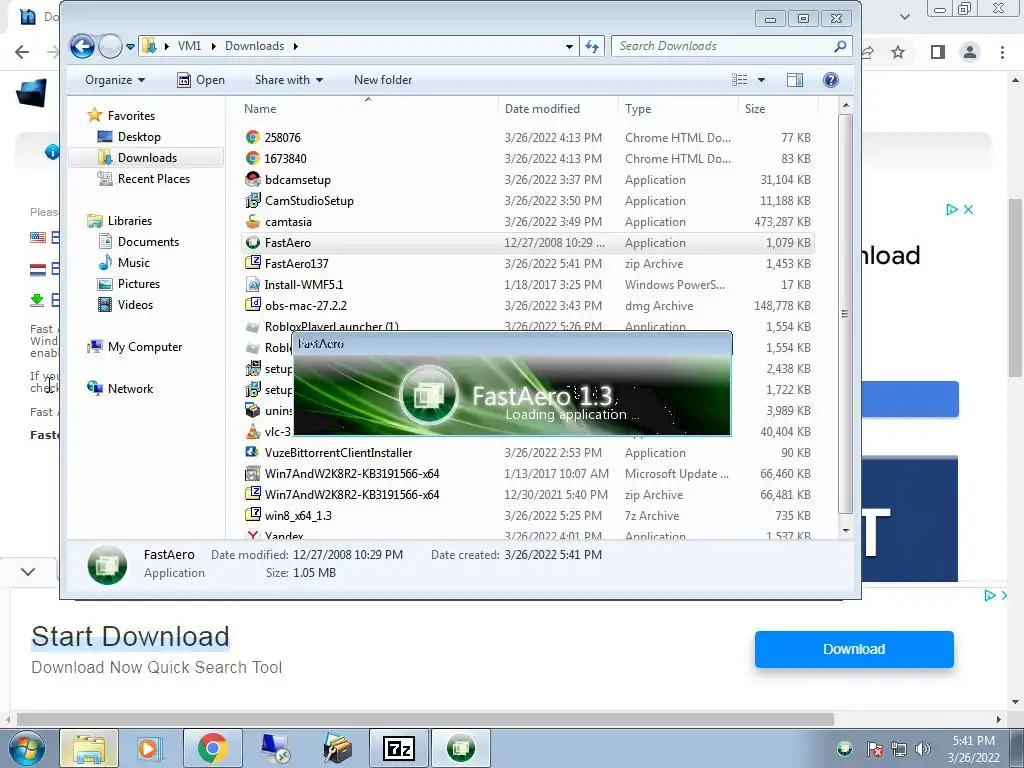Click the RobloxPlayerLauncher (1) file name
The width and height of the screenshot is (1024, 768).
click(x=331, y=327)
